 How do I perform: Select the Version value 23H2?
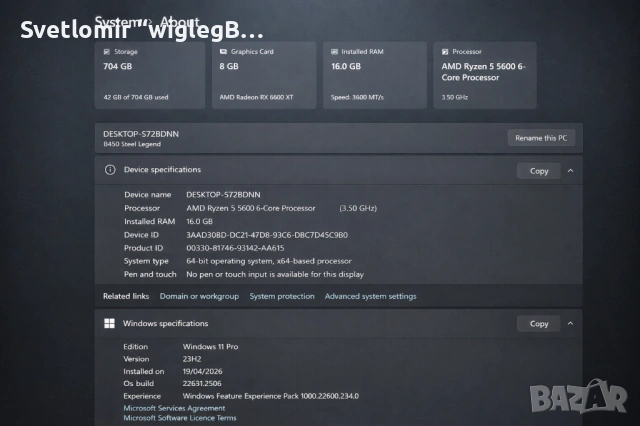[x=192, y=359]
